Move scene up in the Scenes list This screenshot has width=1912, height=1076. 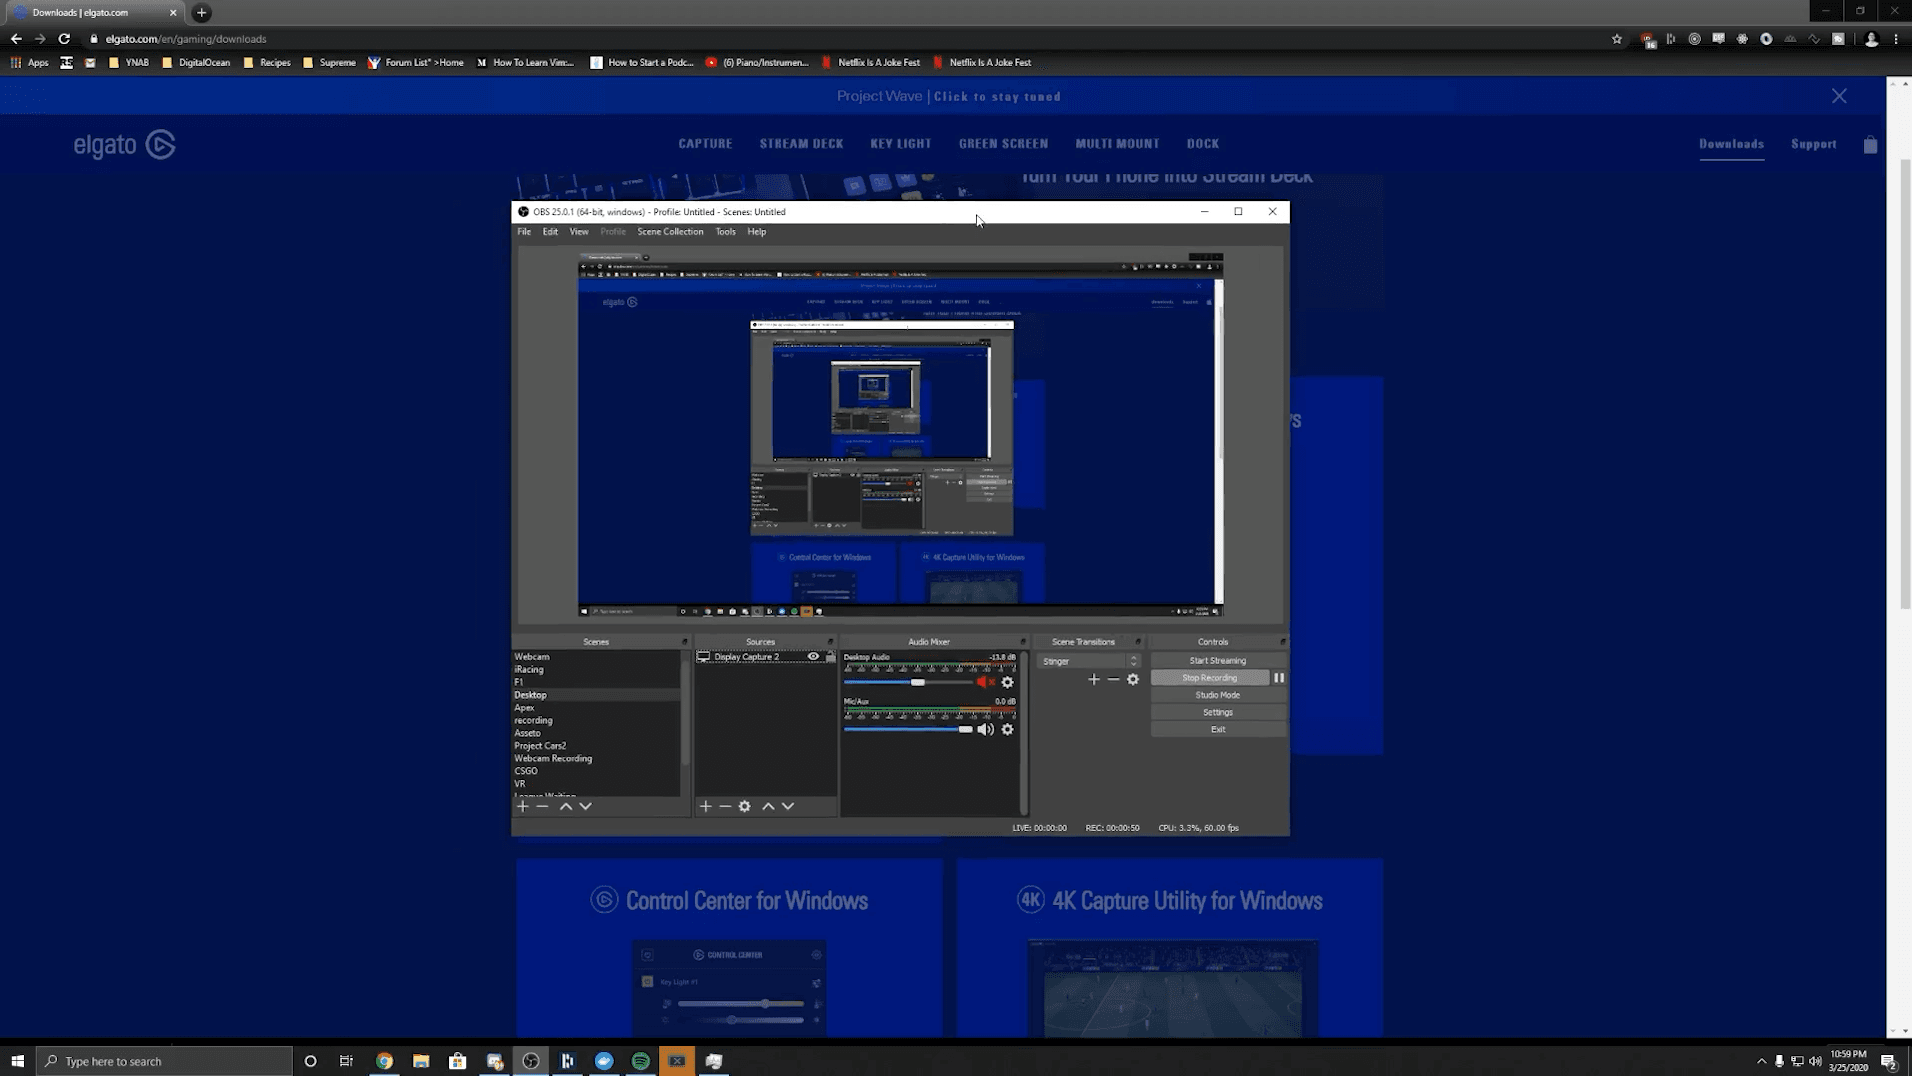pyautogui.click(x=566, y=806)
